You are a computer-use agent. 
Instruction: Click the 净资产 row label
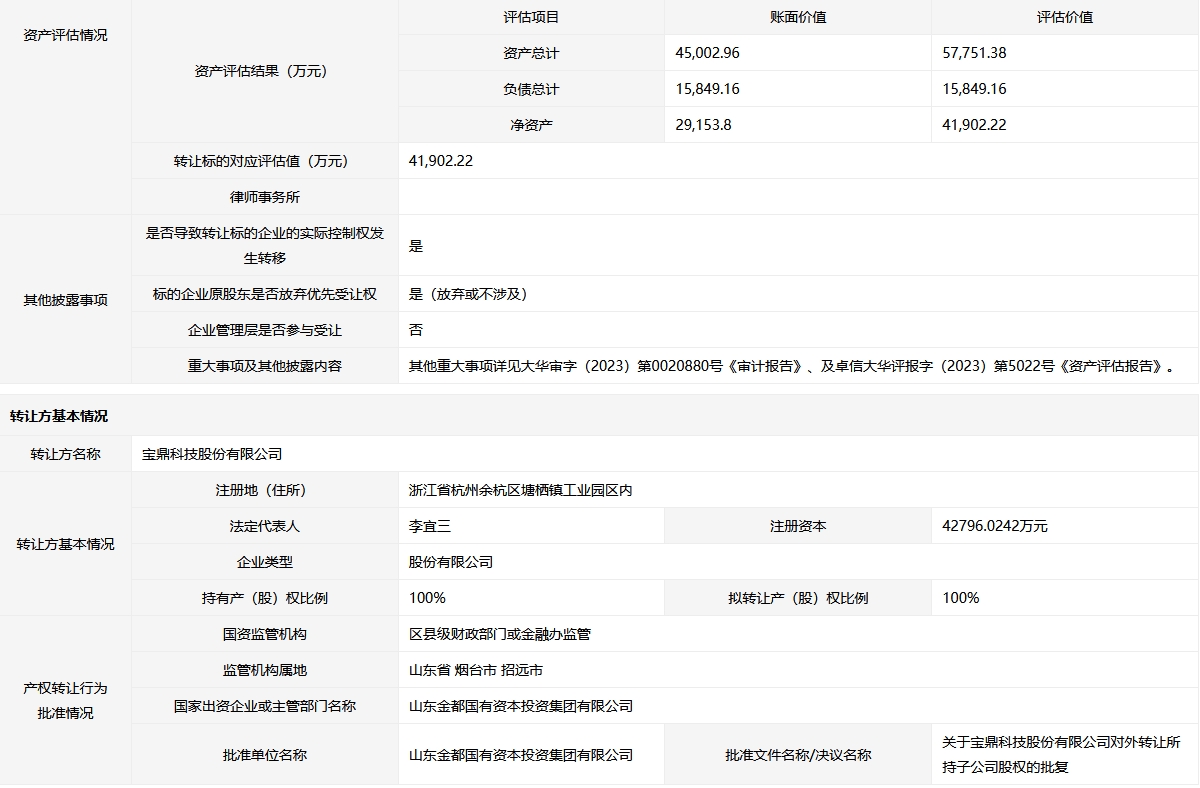(531, 125)
